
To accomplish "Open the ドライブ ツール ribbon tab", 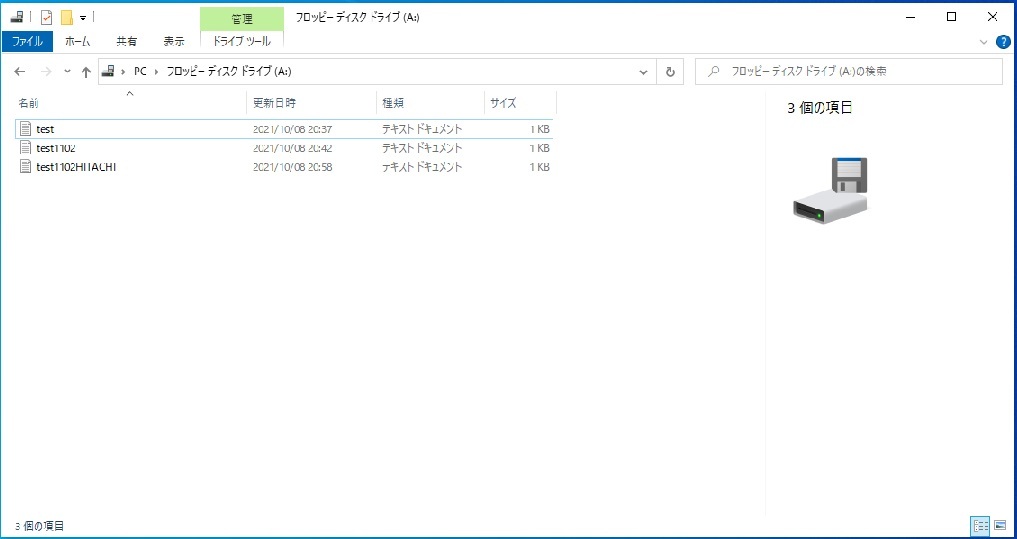I will [x=242, y=41].
